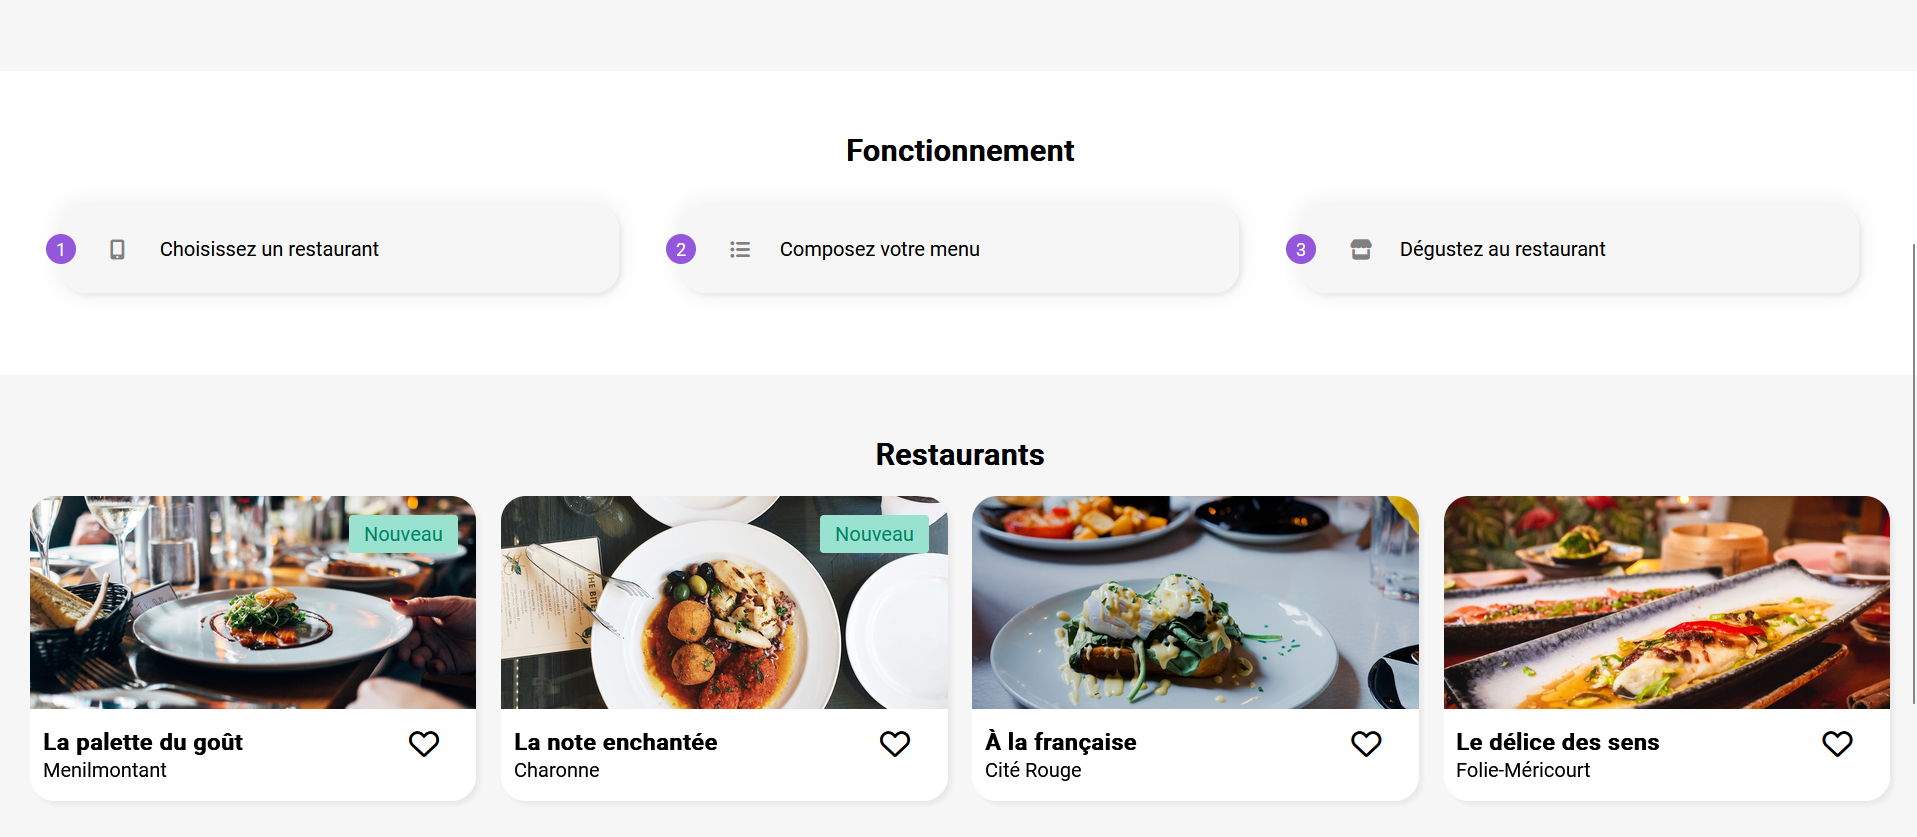
Task: Click the phone icon in step one
Action: click(x=117, y=249)
